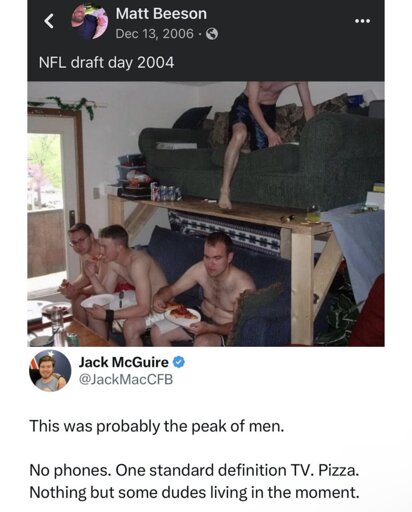412x512 pixels.
Task: Click the Jack McGuire display name
Action: click(123, 362)
